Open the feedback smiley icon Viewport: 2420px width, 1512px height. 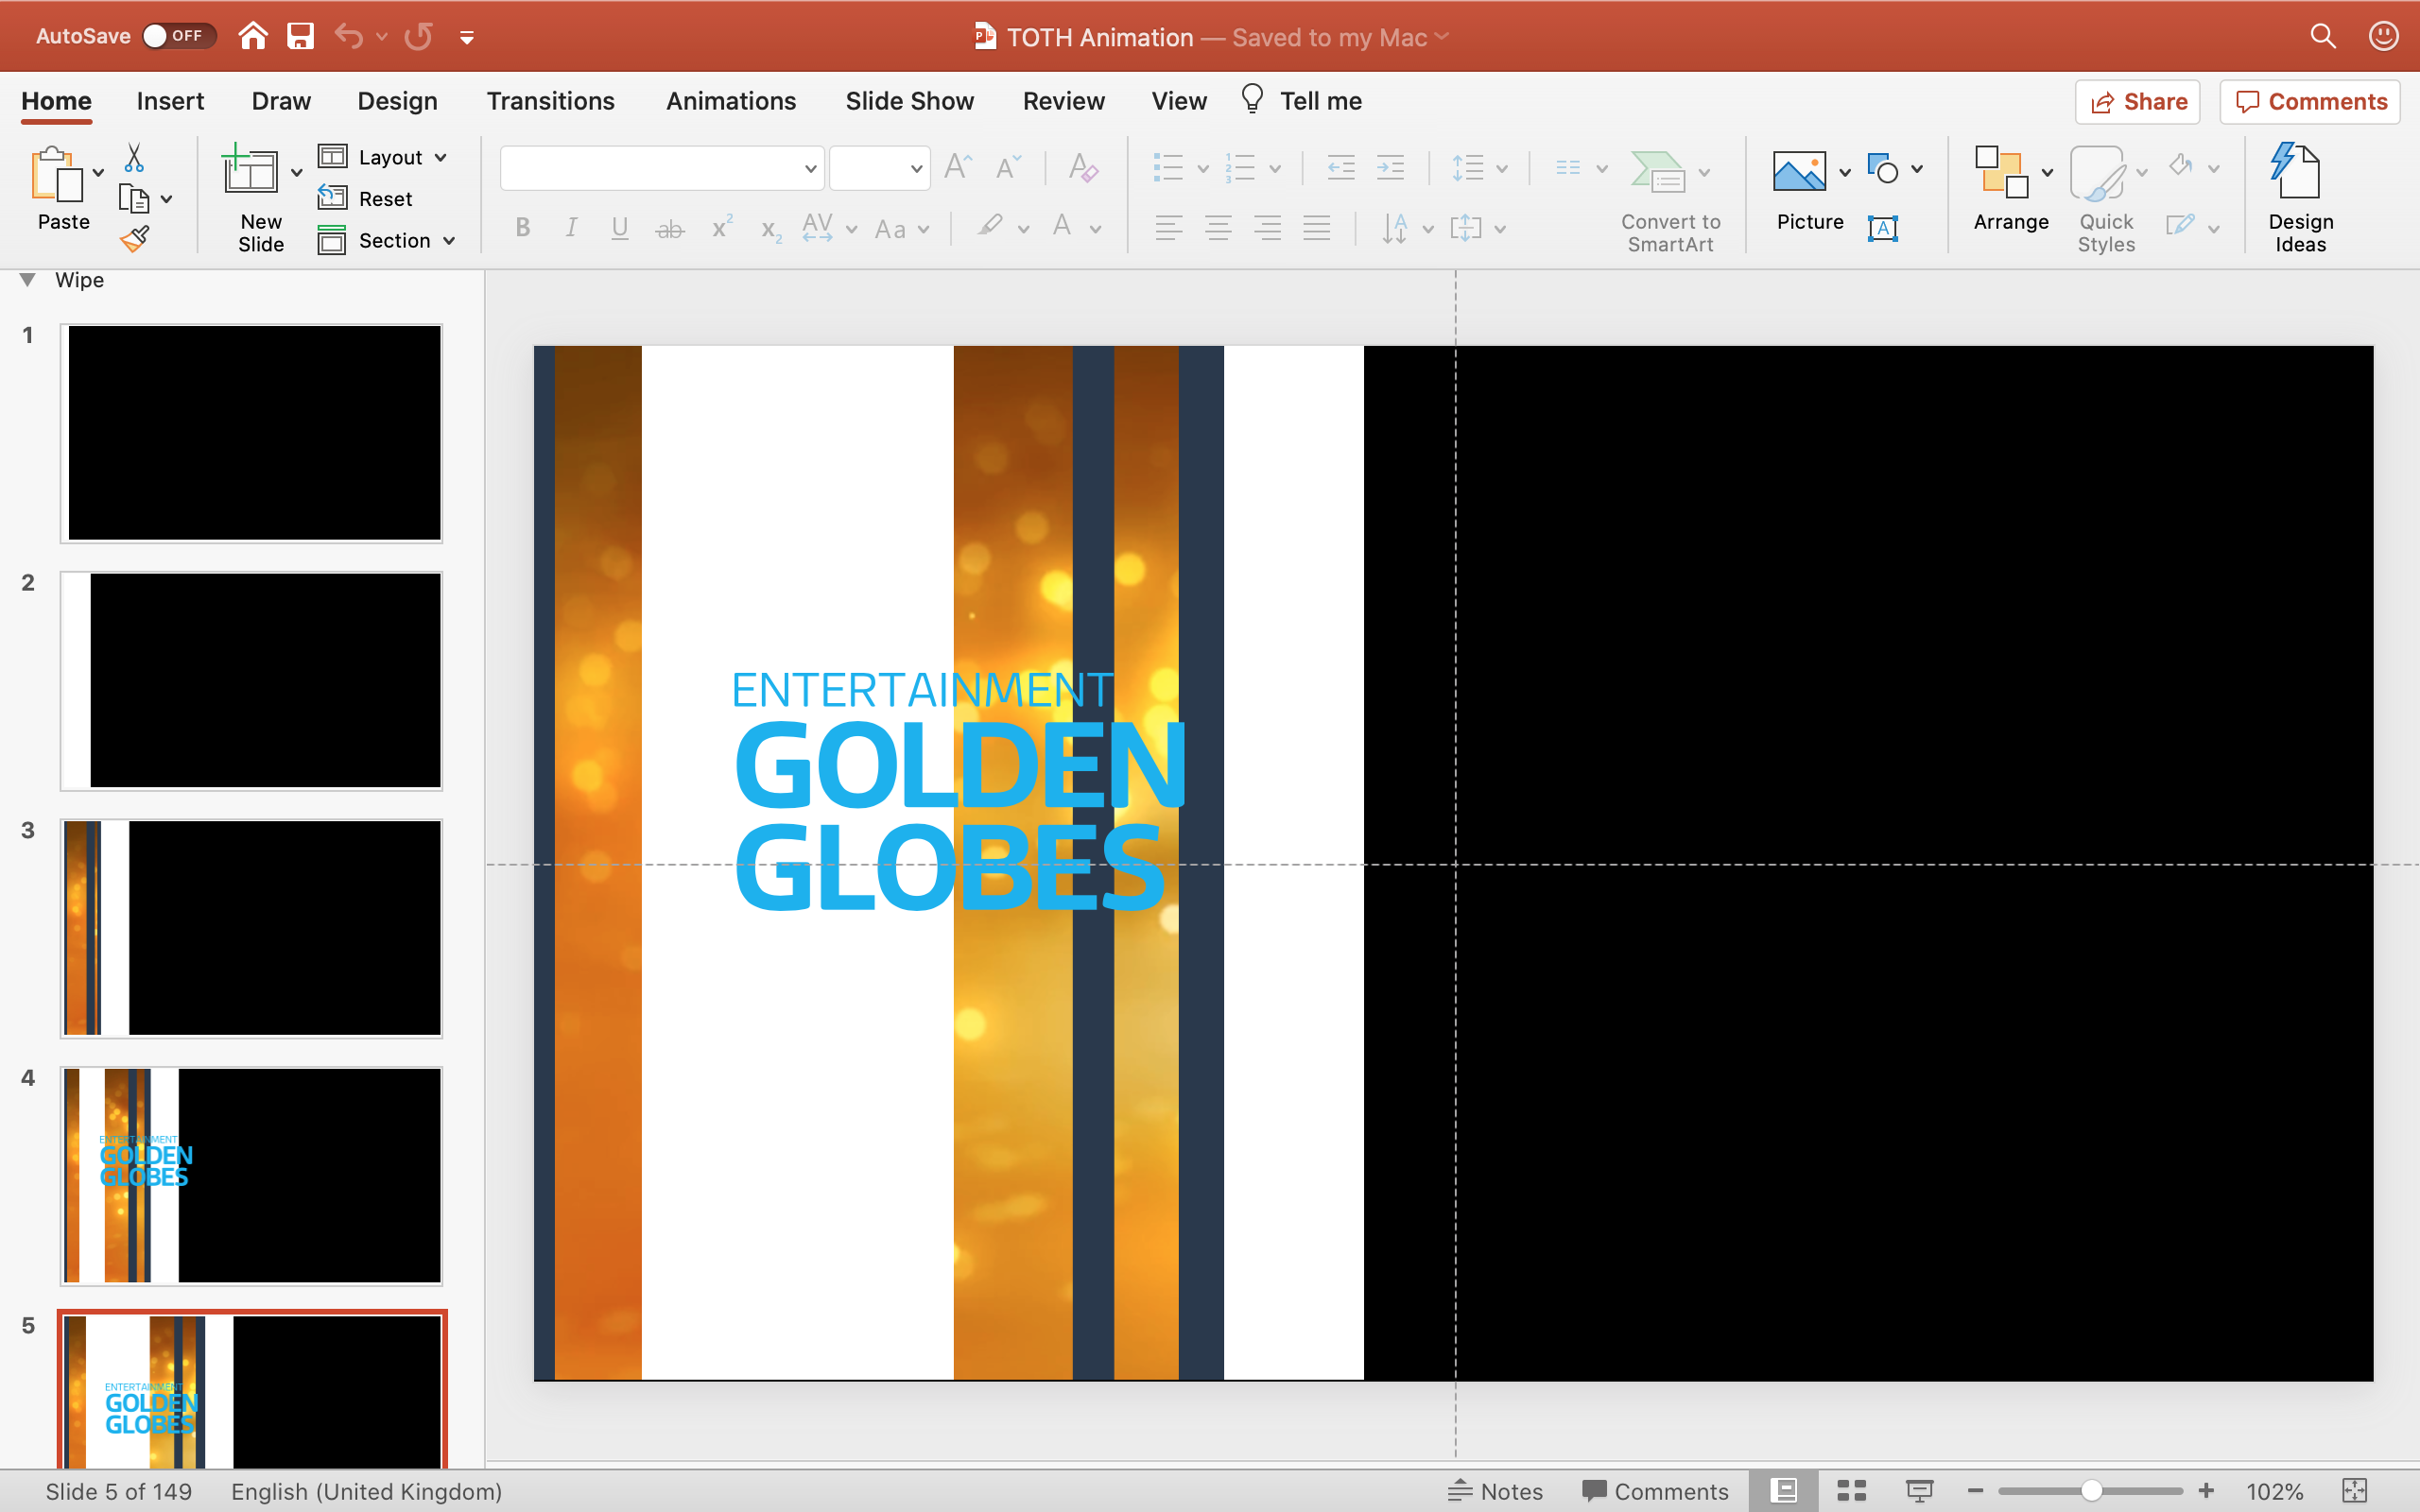[x=2384, y=37]
